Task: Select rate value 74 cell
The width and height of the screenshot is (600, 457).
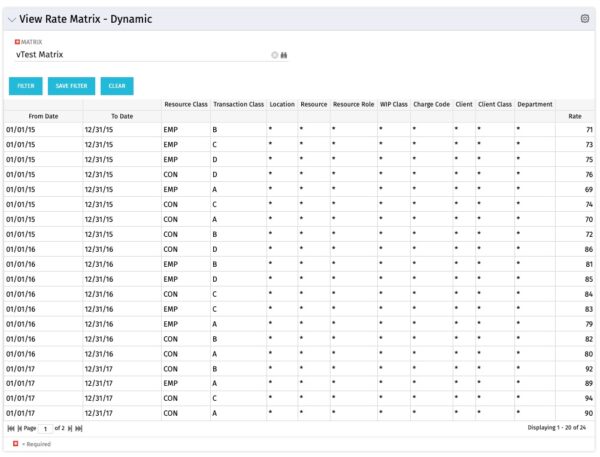Action: (x=575, y=204)
